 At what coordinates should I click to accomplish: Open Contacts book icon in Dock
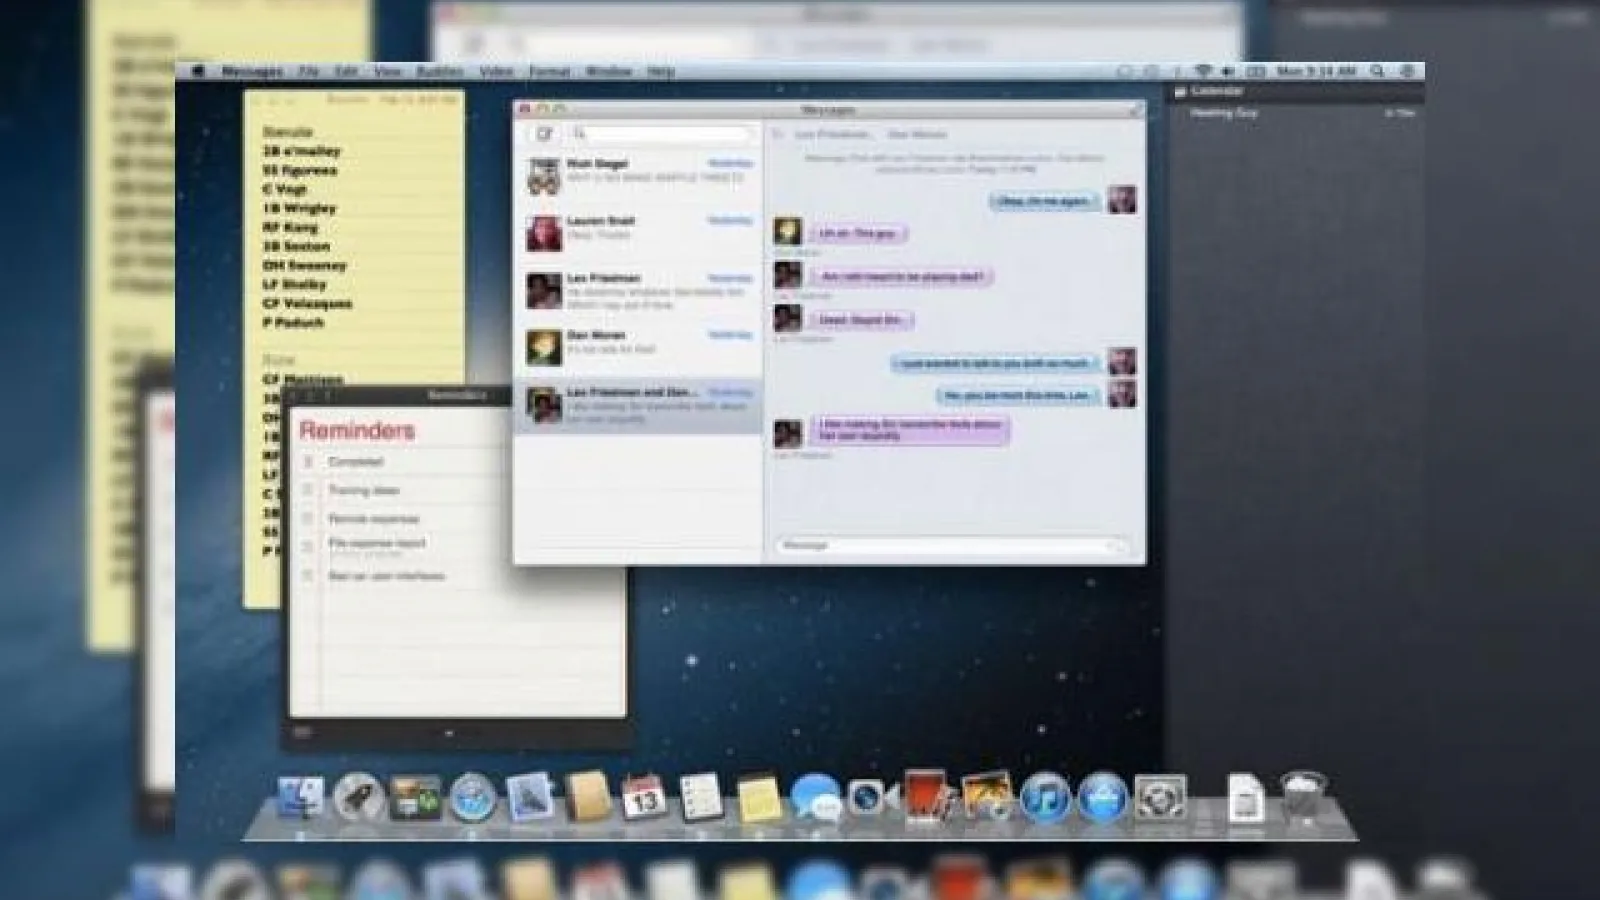tap(587, 798)
